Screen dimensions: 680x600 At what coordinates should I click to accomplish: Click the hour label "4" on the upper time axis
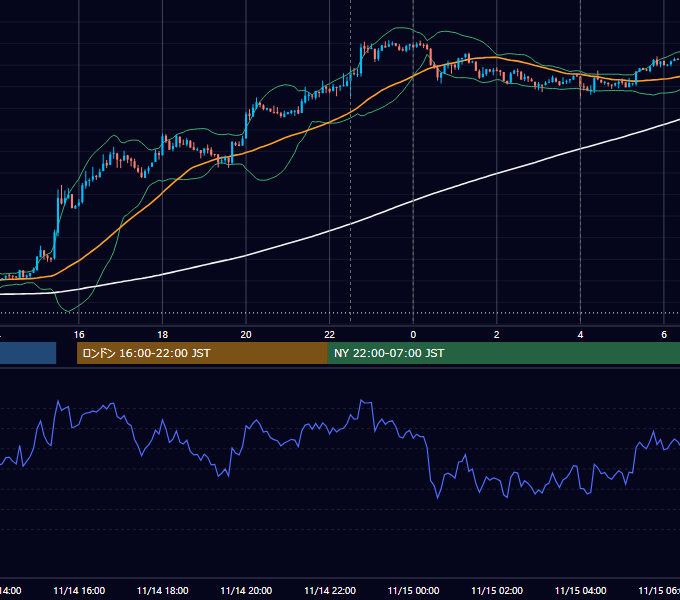click(580, 335)
